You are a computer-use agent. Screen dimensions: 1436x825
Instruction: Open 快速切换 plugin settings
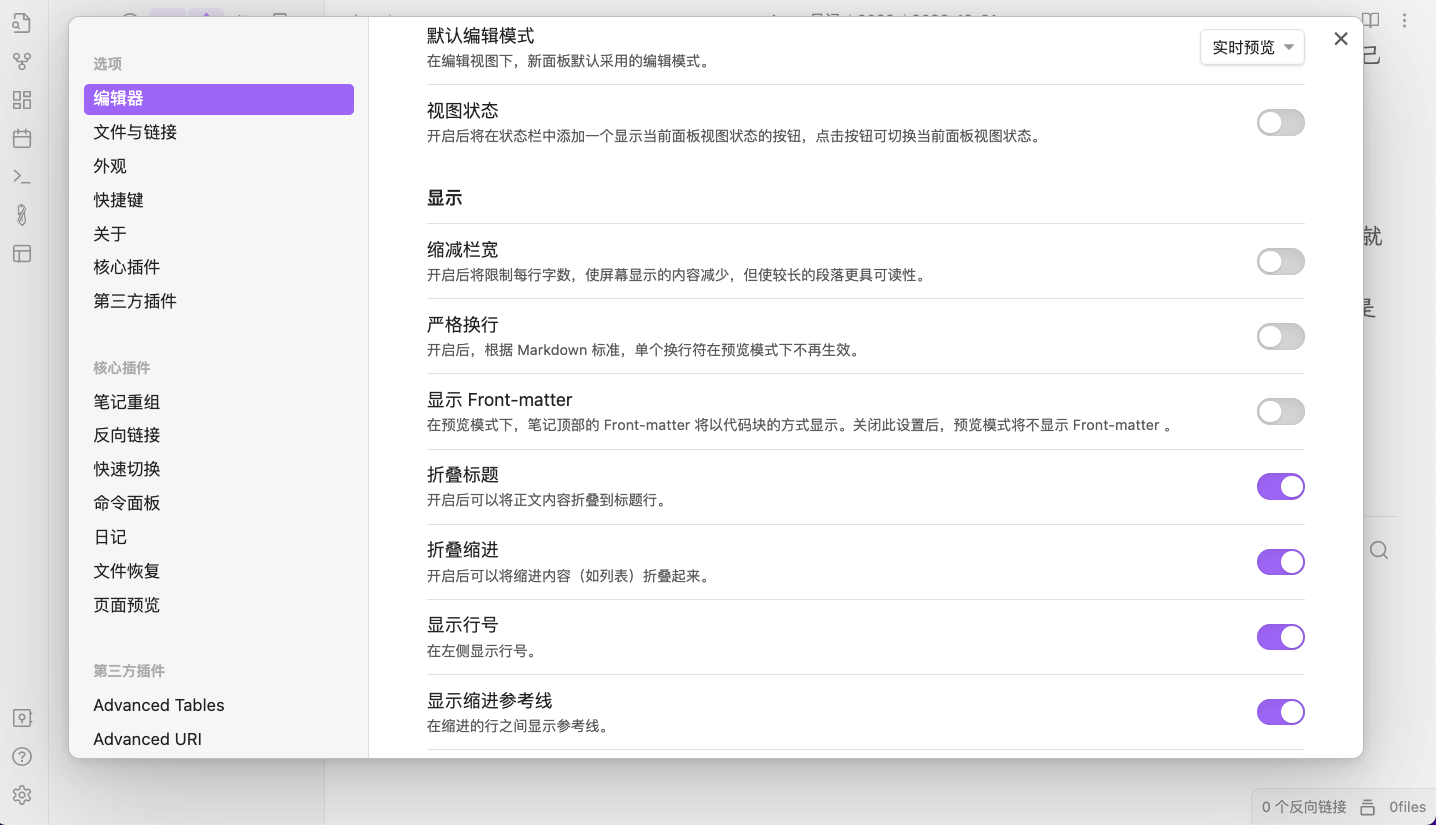[x=219, y=469]
